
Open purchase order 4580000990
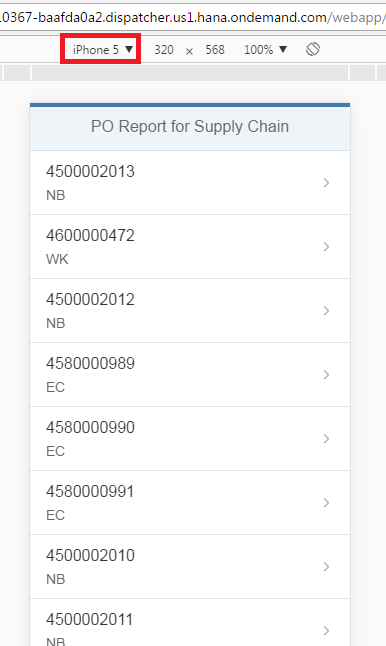point(190,439)
